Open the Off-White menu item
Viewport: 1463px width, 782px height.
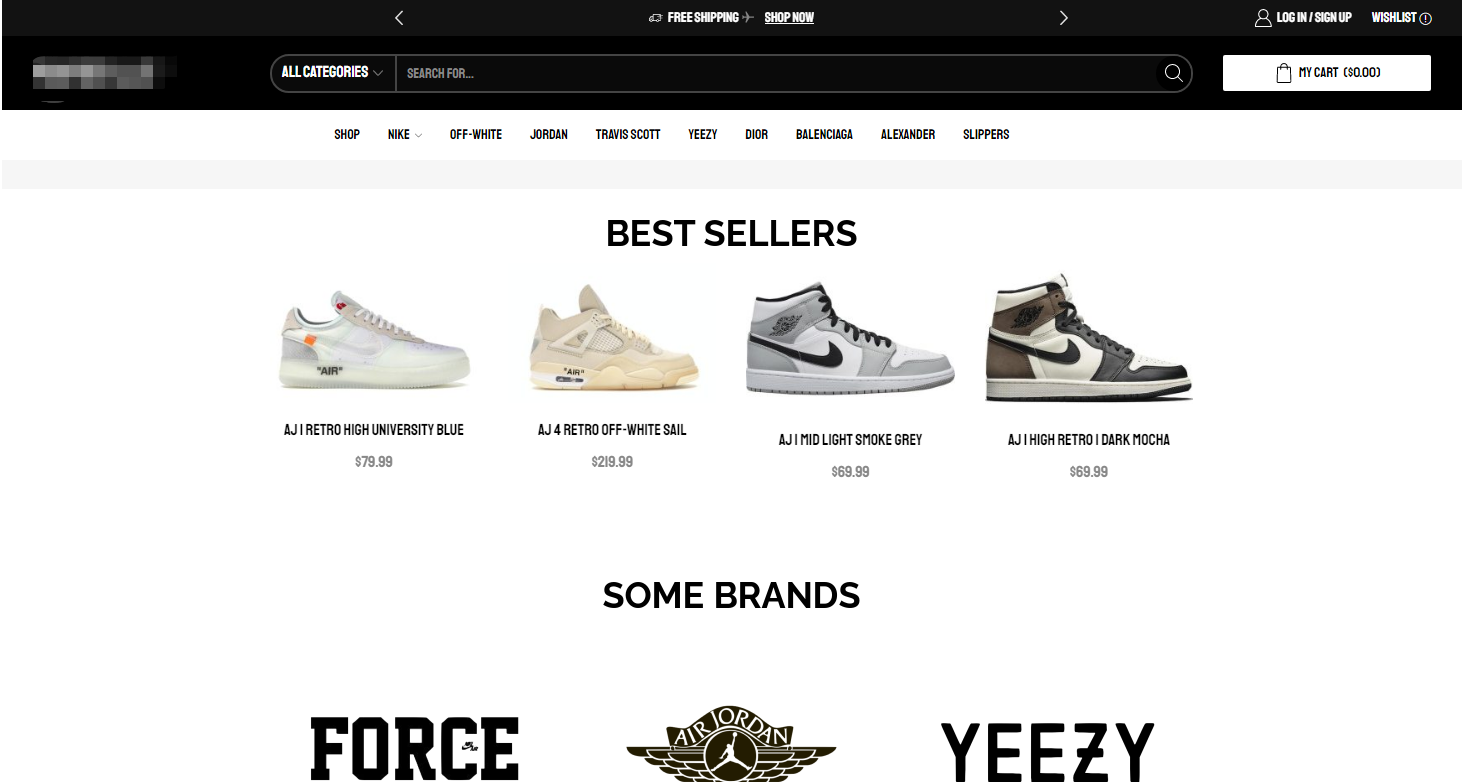476,134
